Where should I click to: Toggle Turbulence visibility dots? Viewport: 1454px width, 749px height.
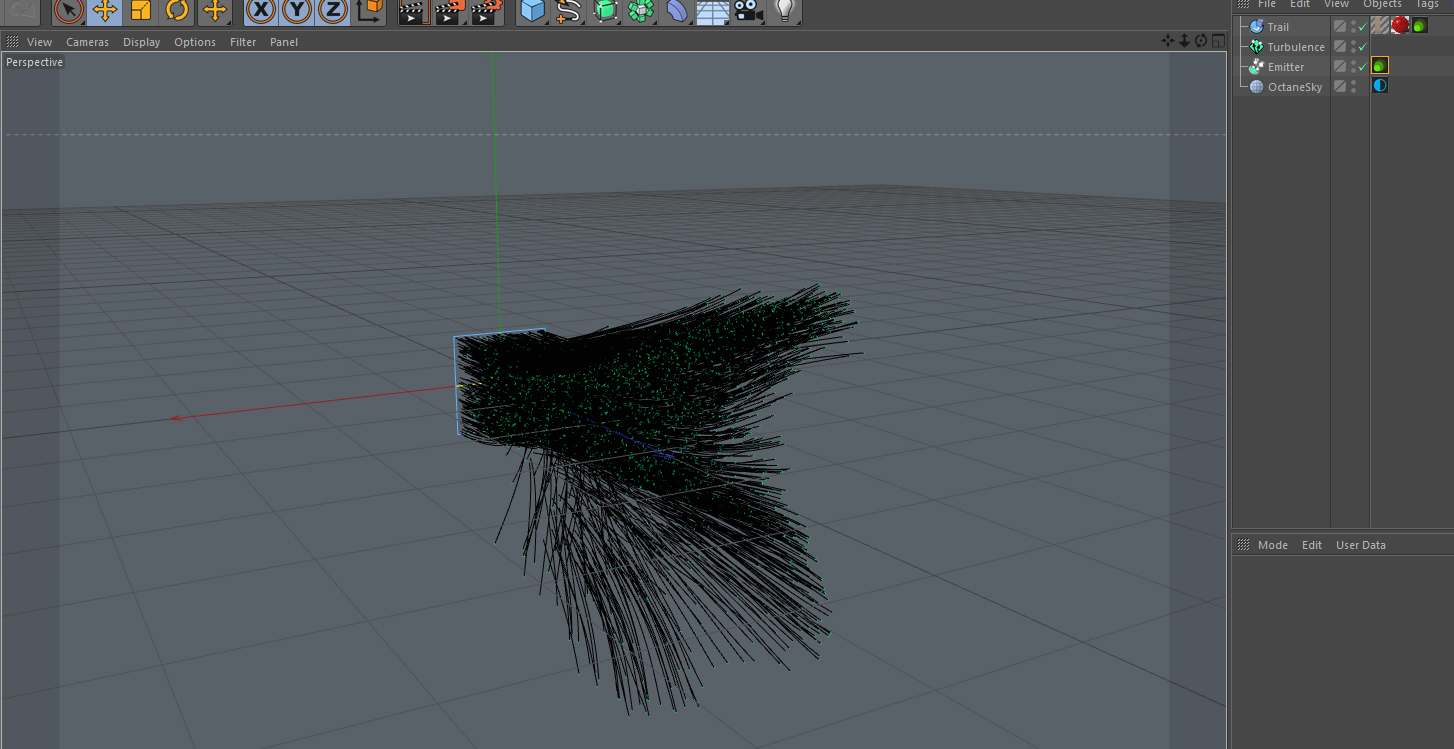click(1353, 47)
